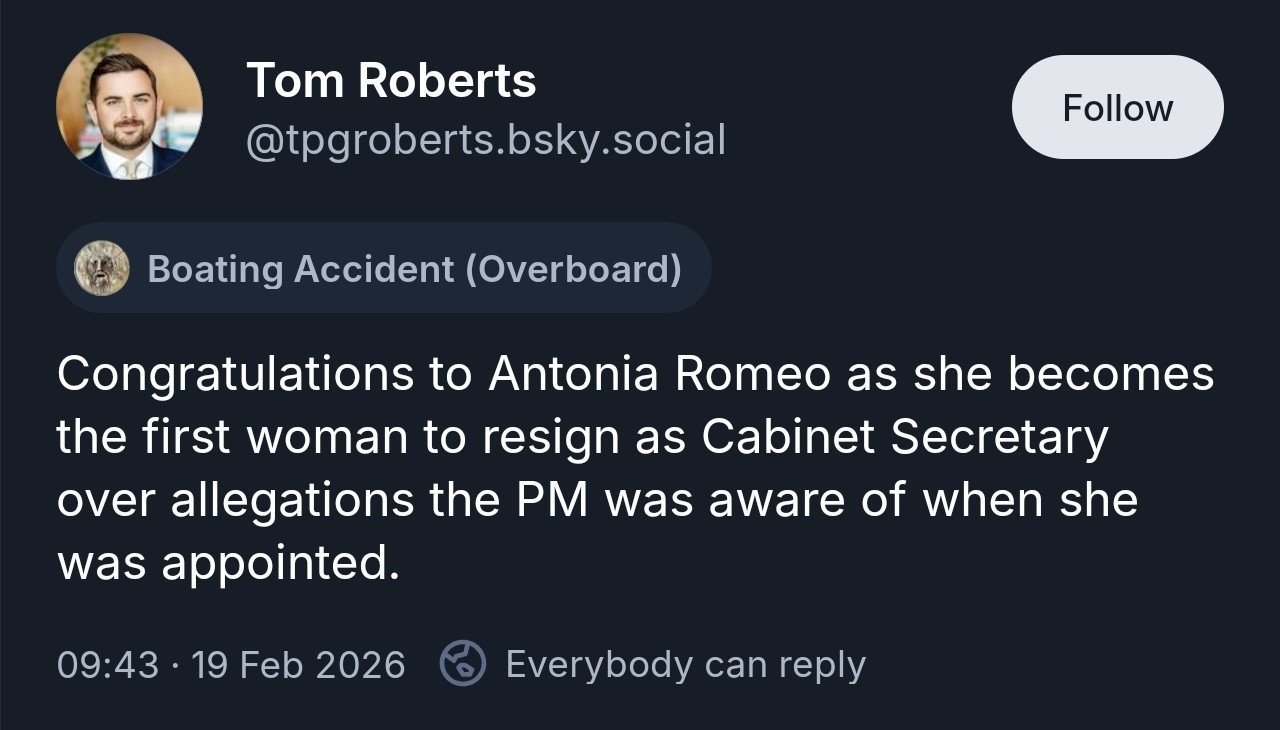1280x730 pixels.
Task: Click the Boating Accident label's round icon
Action: click(x=102, y=268)
